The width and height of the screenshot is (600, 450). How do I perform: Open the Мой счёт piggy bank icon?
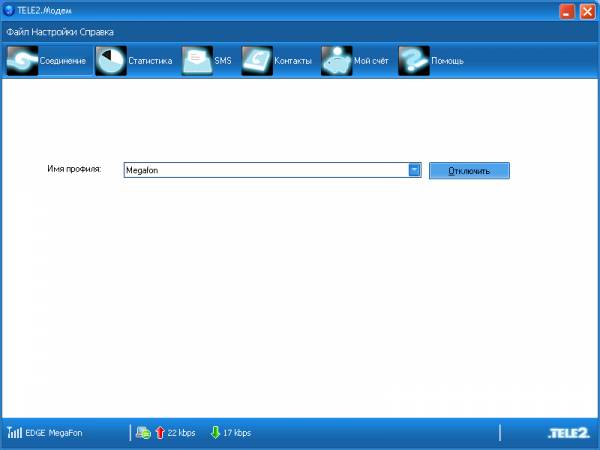click(x=337, y=60)
